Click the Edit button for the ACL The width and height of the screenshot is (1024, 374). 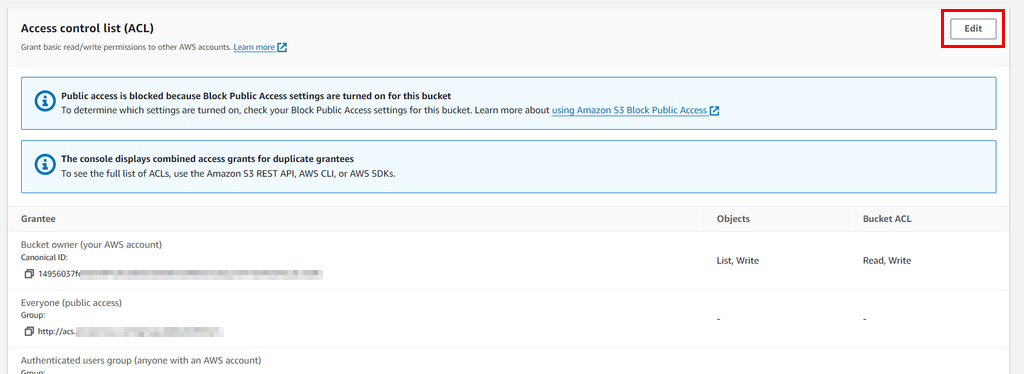pyautogui.click(x=973, y=29)
